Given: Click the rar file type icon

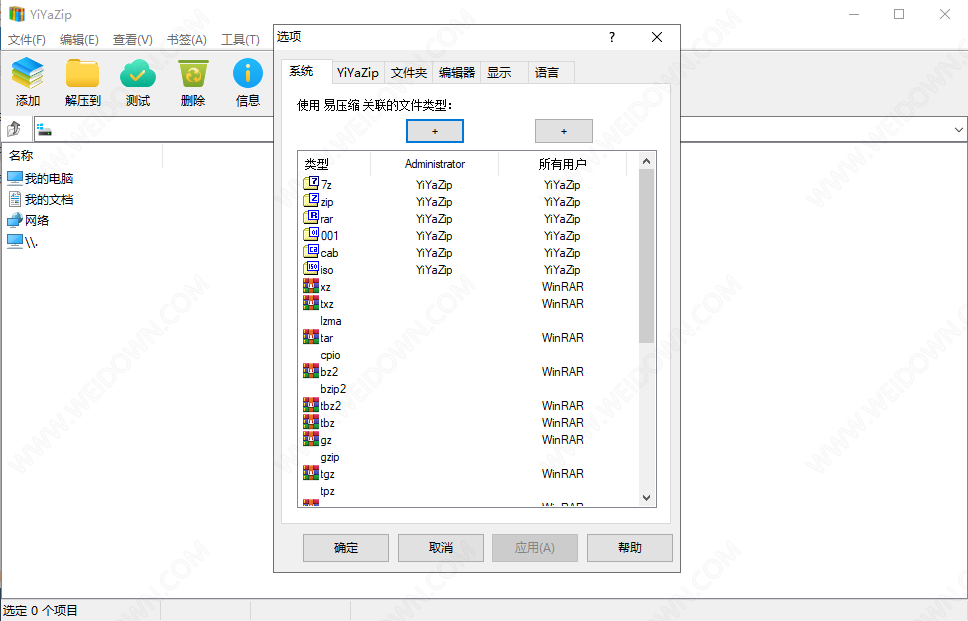Looking at the screenshot, I should [311, 217].
